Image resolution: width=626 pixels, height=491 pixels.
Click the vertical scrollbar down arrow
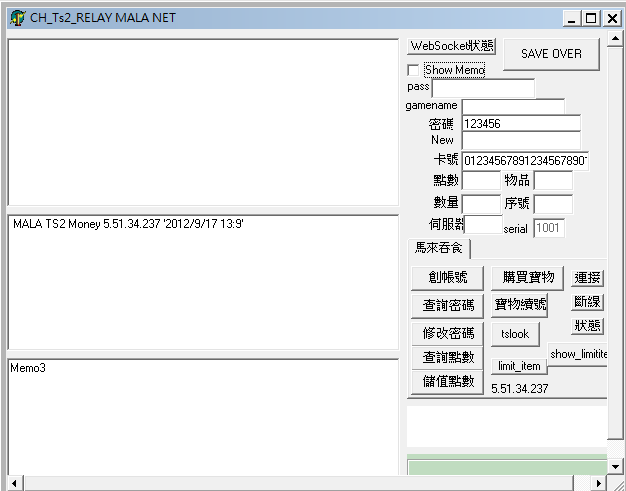click(616, 467)
